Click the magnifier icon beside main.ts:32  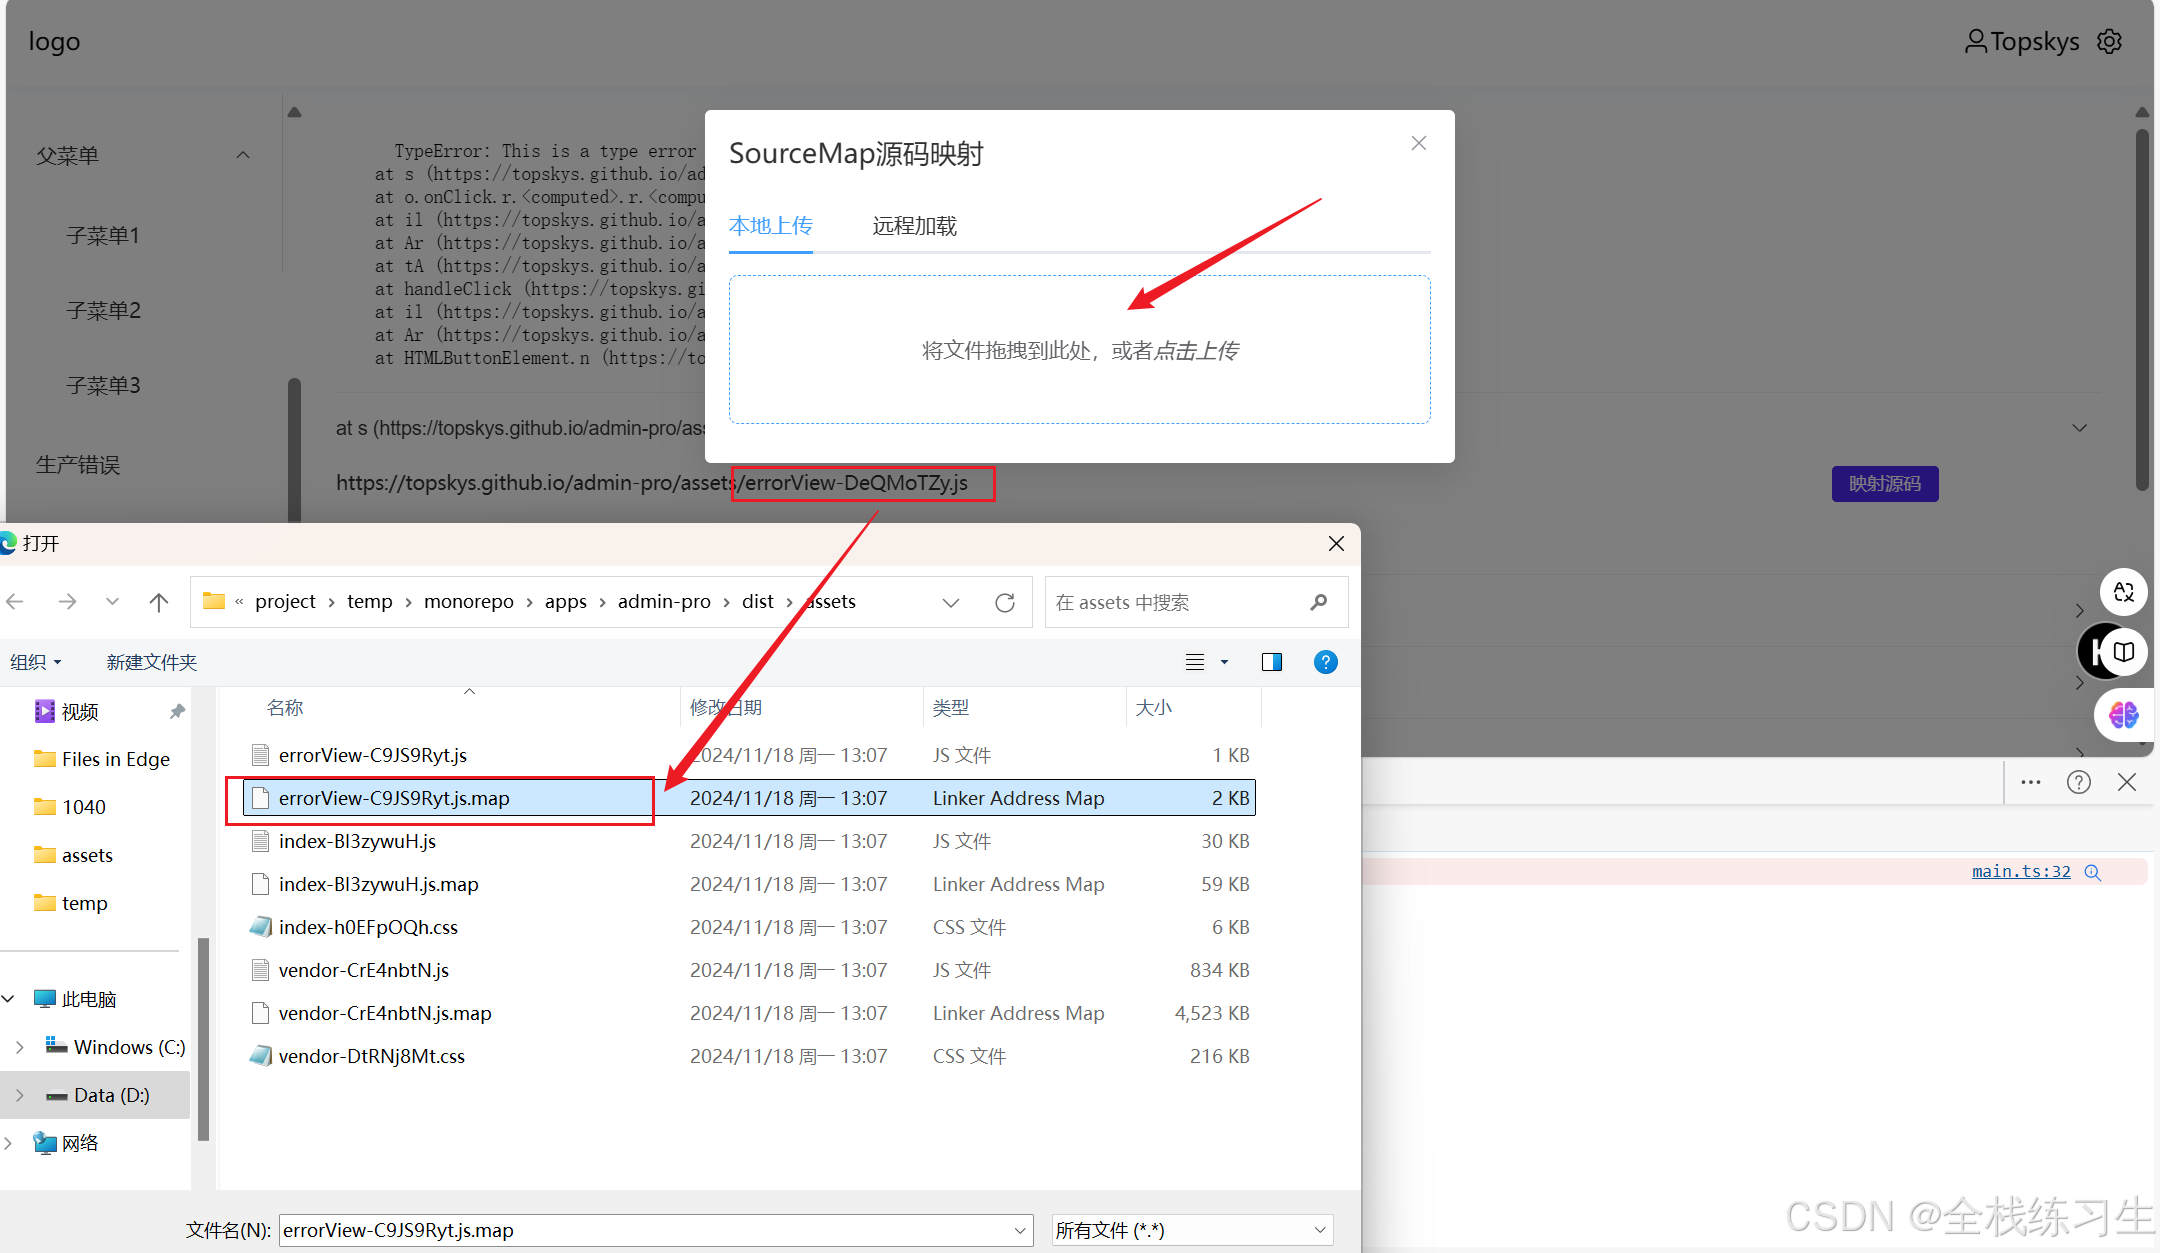click(2093, 872)
